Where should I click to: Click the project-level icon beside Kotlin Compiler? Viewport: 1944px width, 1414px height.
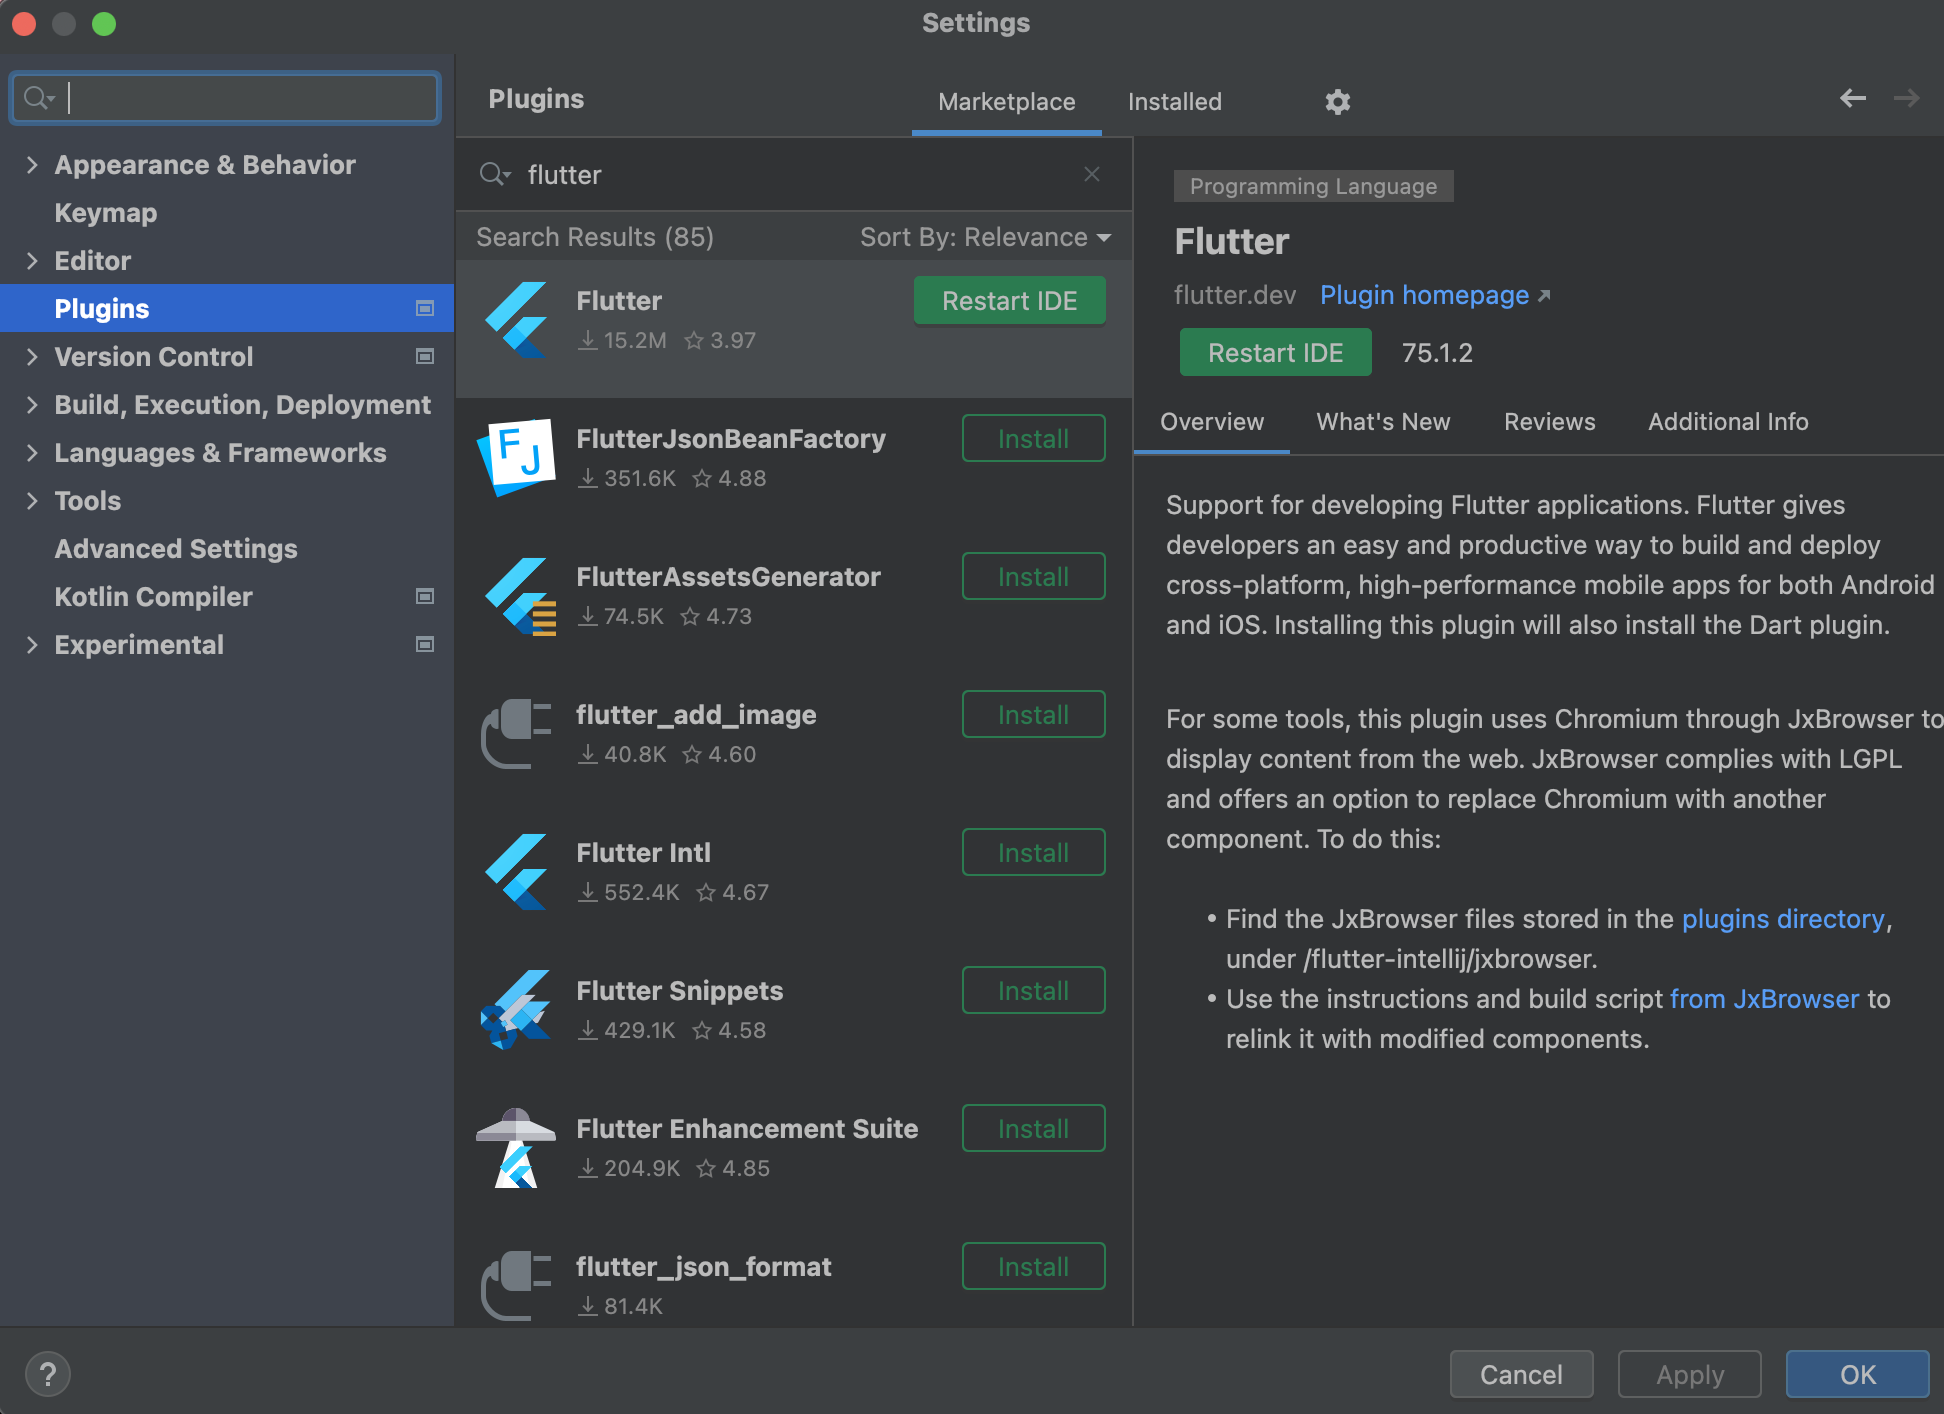point(425,596)
